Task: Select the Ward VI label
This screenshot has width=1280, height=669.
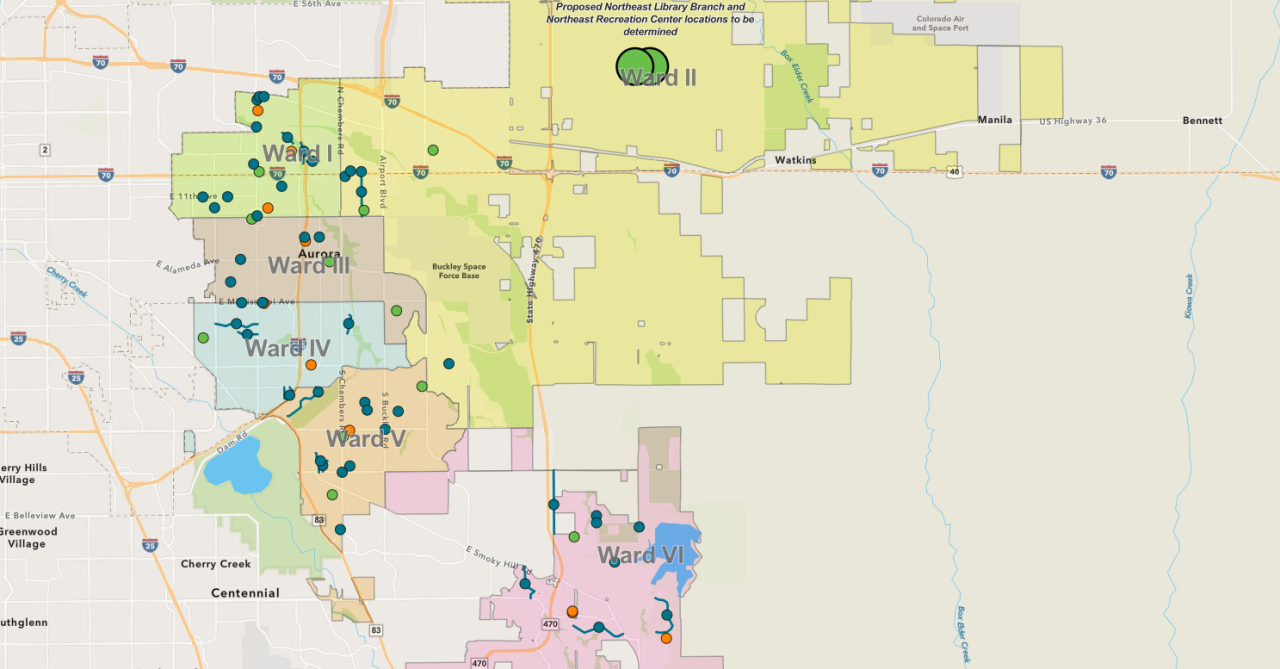Action: 640,555
